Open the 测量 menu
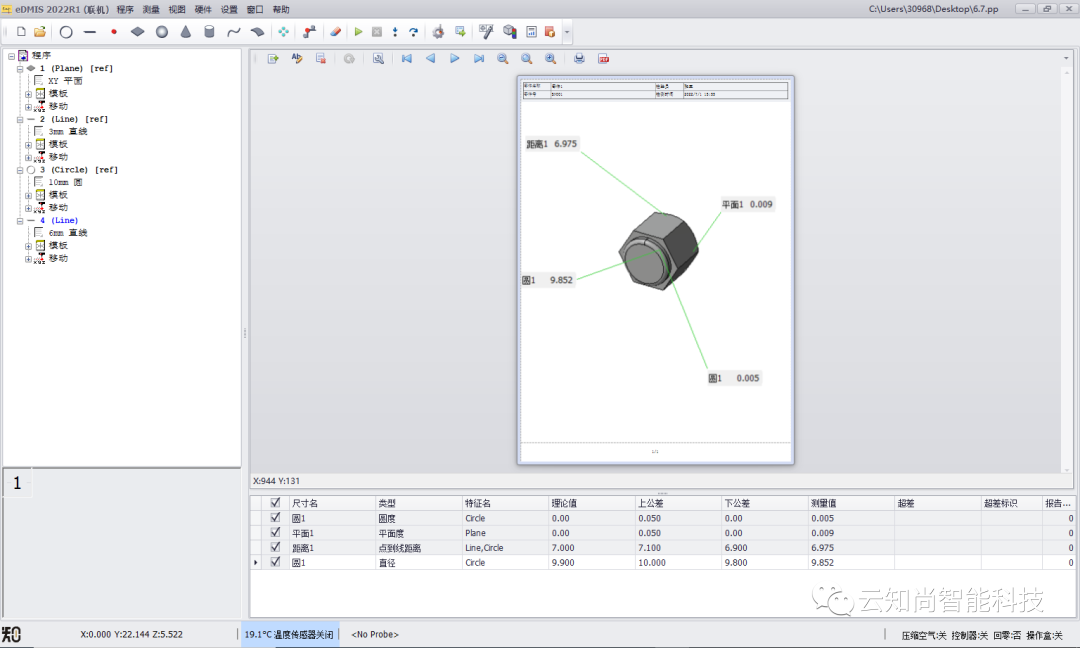 (151, 9)
